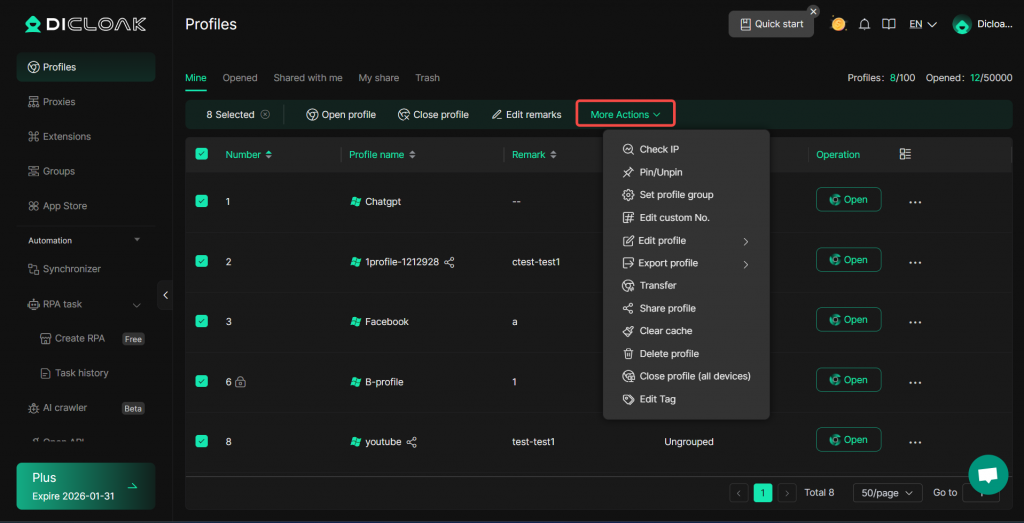The image size is (1024, 523).
Task: Open the 50/page page size dropdown
Action: [886, 492]
